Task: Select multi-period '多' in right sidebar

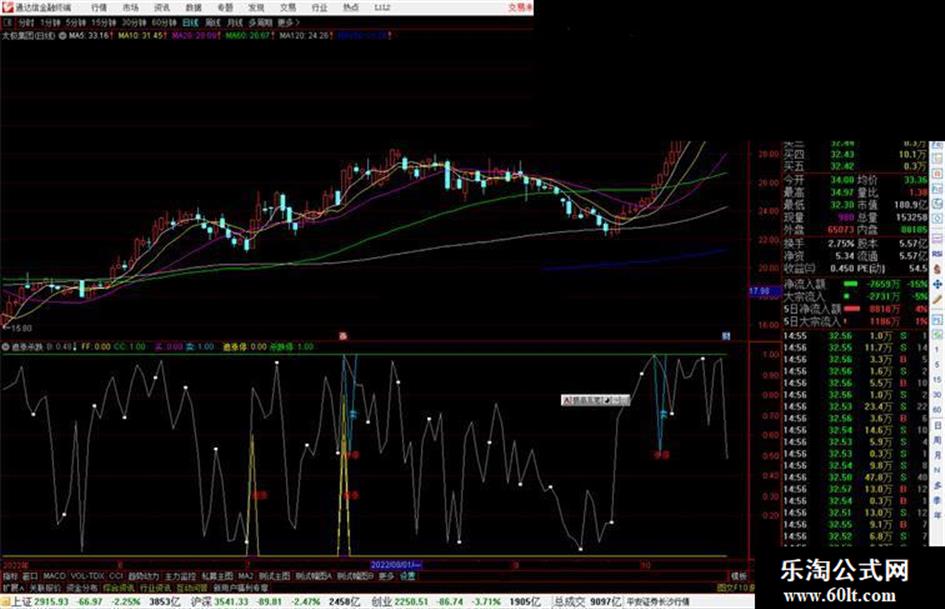Action: (937, 485)
